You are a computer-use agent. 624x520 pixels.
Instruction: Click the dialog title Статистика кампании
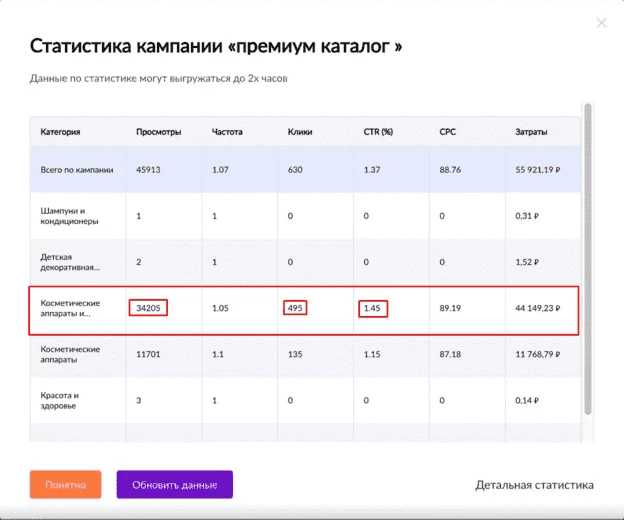point(216,46)
